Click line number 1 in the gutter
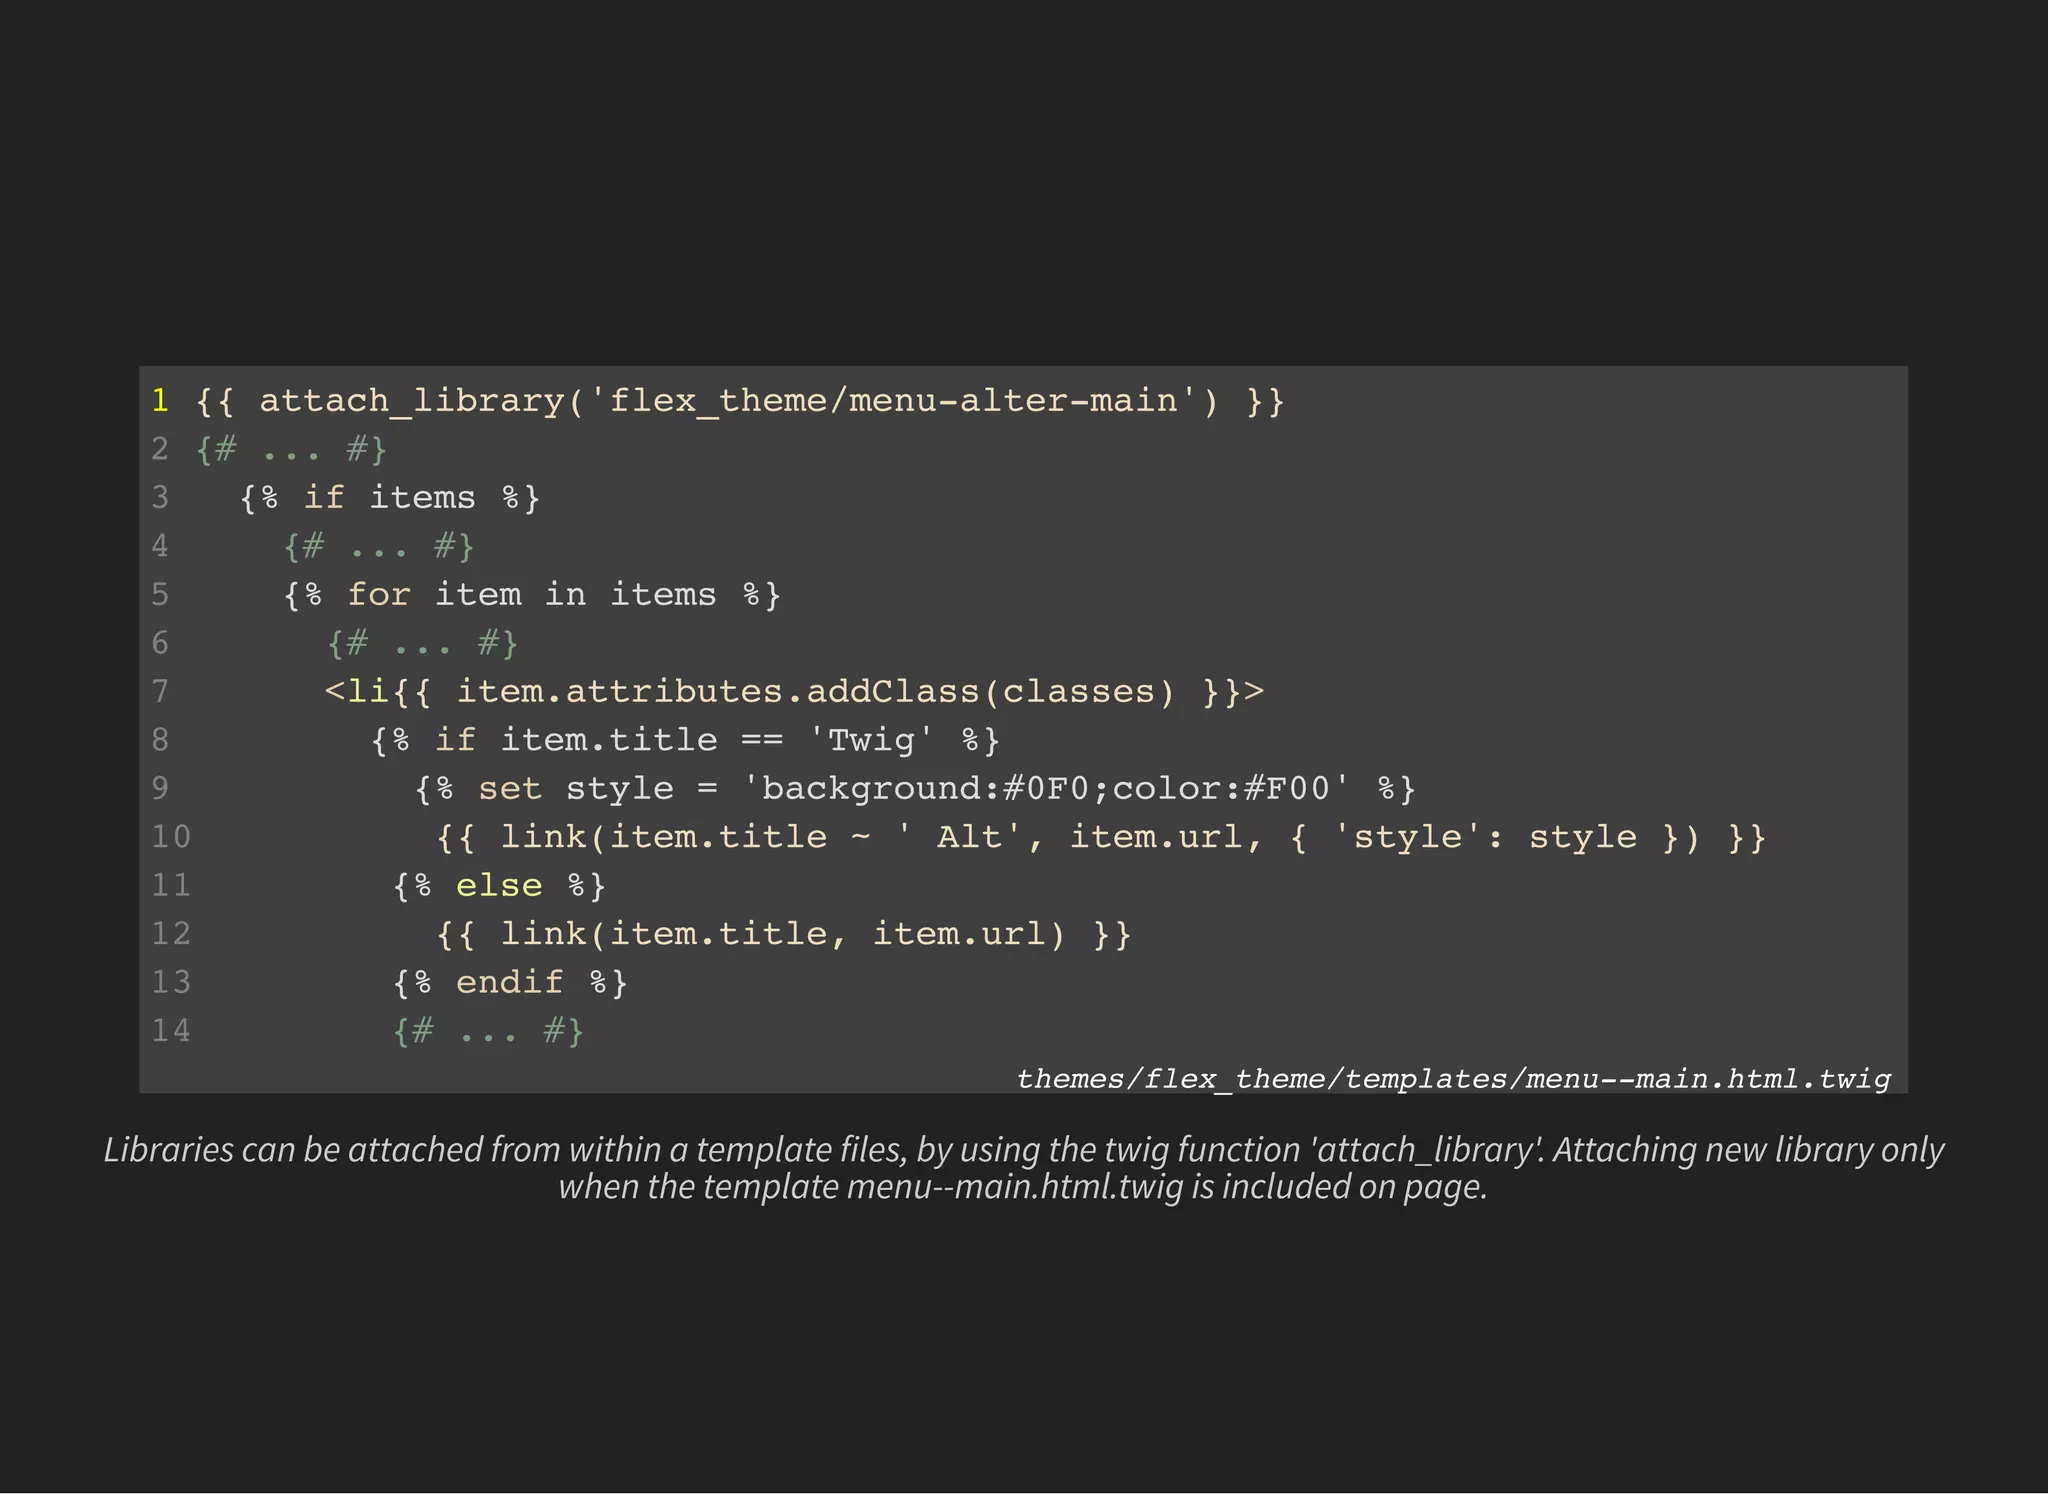This screenshot has width=2048, height=1494. [160, 401]
